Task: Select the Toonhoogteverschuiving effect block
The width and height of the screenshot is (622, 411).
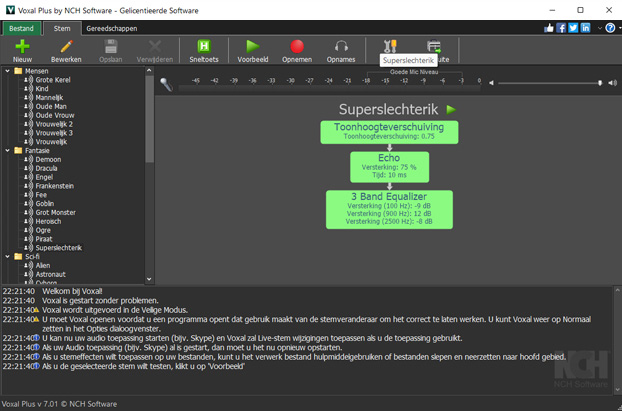Action: pos(389,132)
